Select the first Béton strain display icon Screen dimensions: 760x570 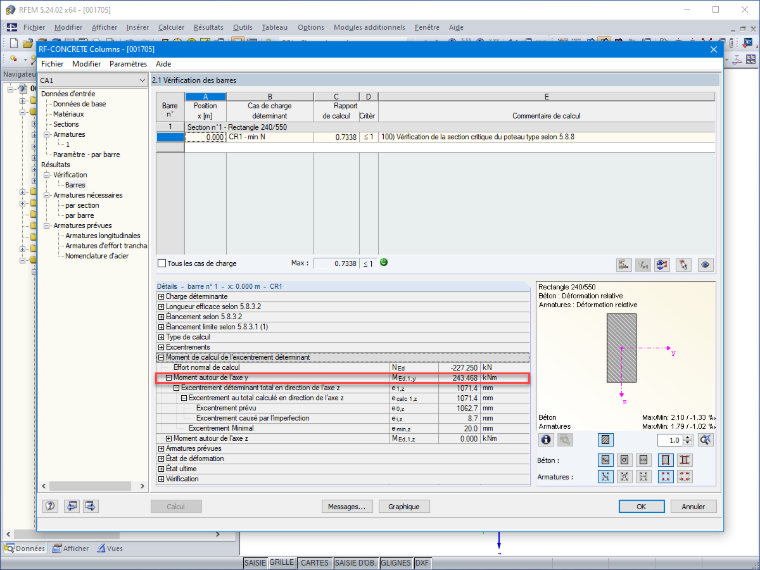[x=605, y=459]
